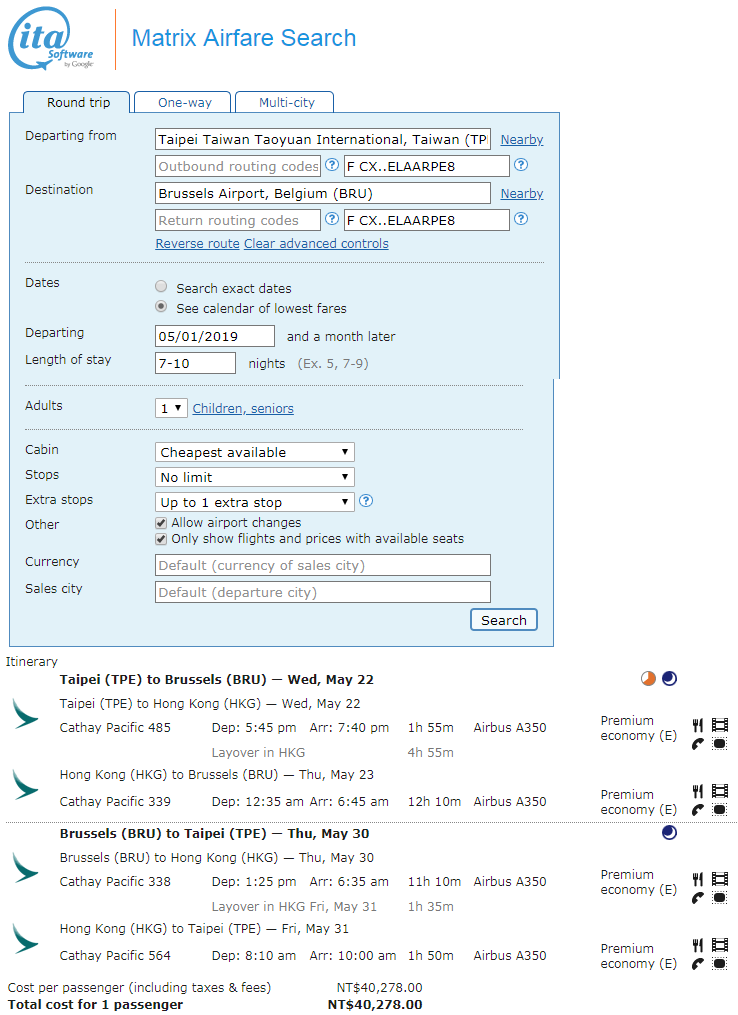
Task: Click the phone icon for flight 338
Action: [697, 898]
